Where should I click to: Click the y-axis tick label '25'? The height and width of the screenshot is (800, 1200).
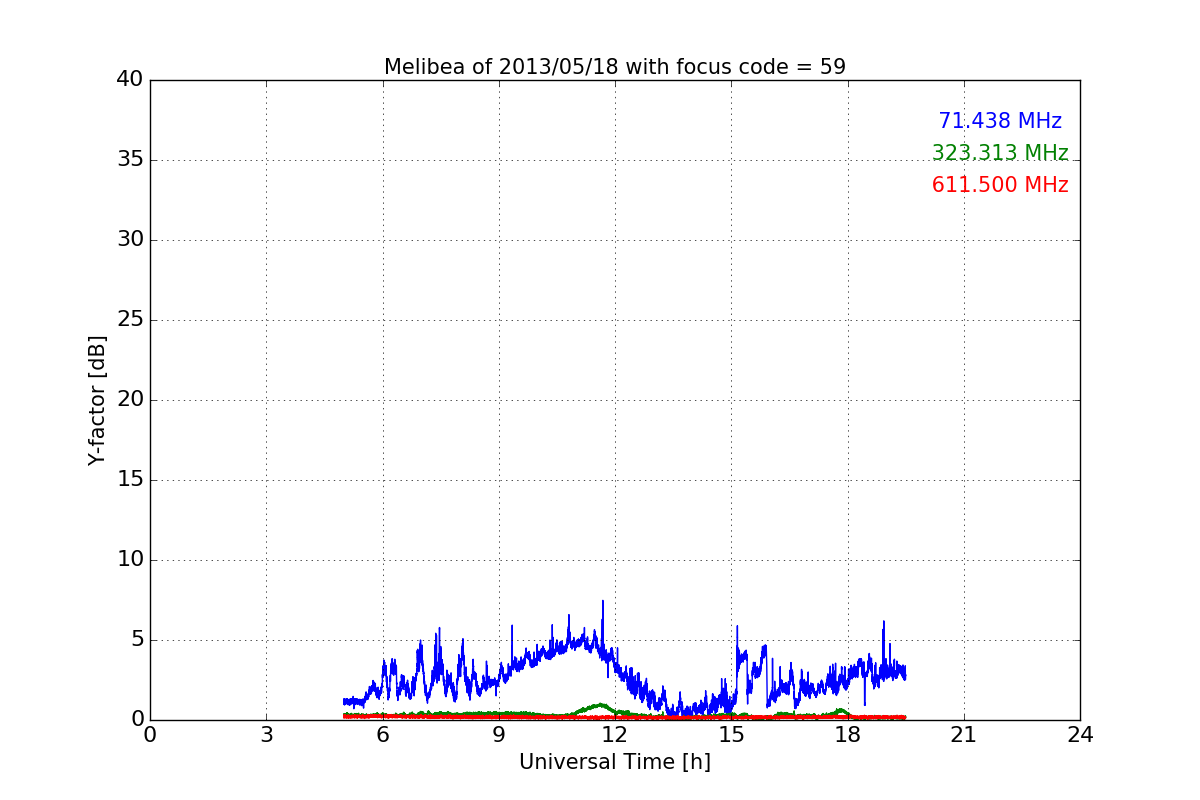[x=130, y=320]
